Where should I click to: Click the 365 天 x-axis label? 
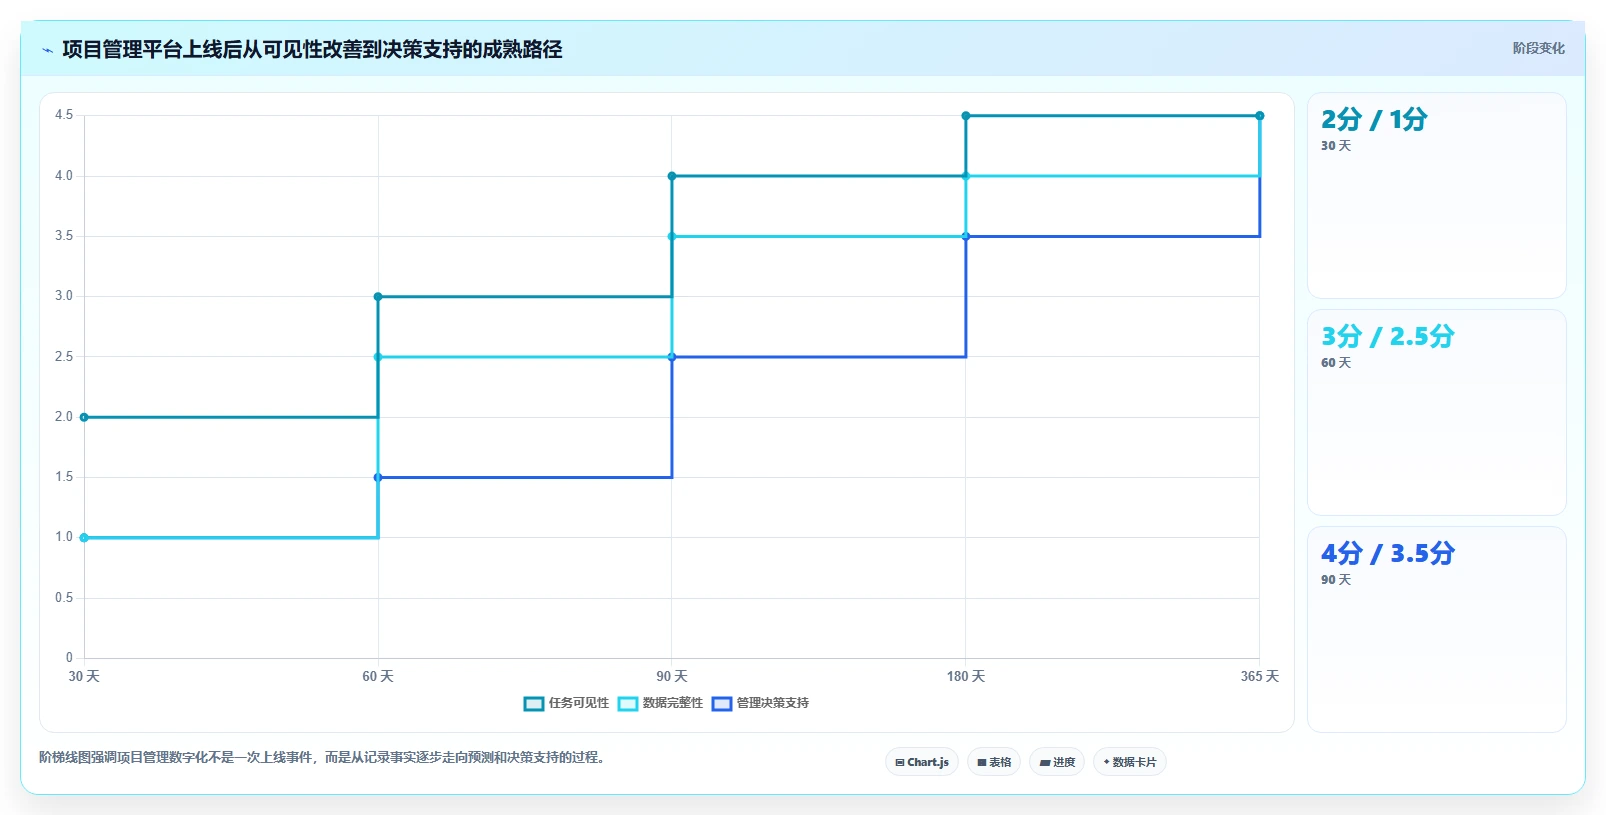(x=1260, y=677)
